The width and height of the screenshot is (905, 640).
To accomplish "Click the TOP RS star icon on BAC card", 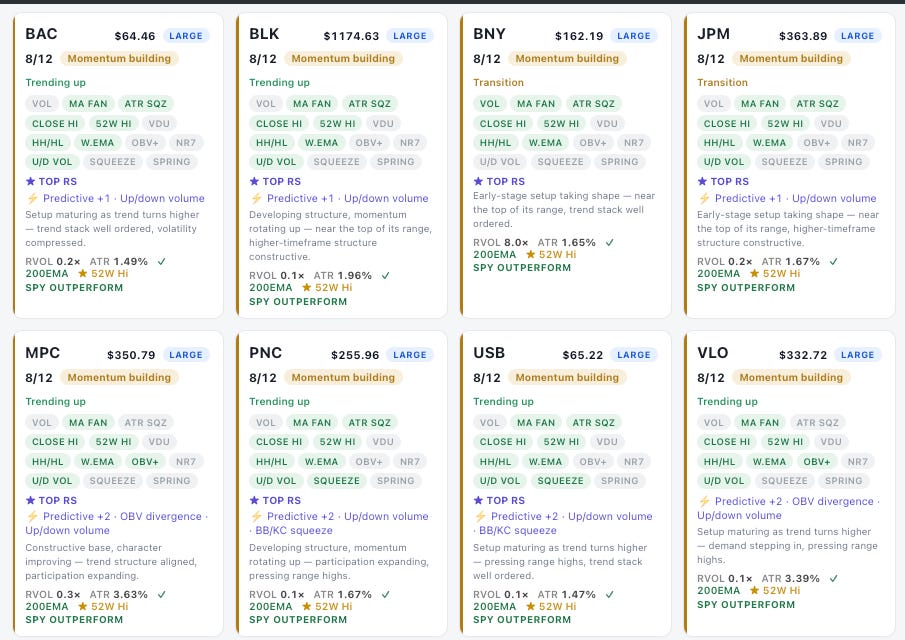I will [x=31, y=181].
